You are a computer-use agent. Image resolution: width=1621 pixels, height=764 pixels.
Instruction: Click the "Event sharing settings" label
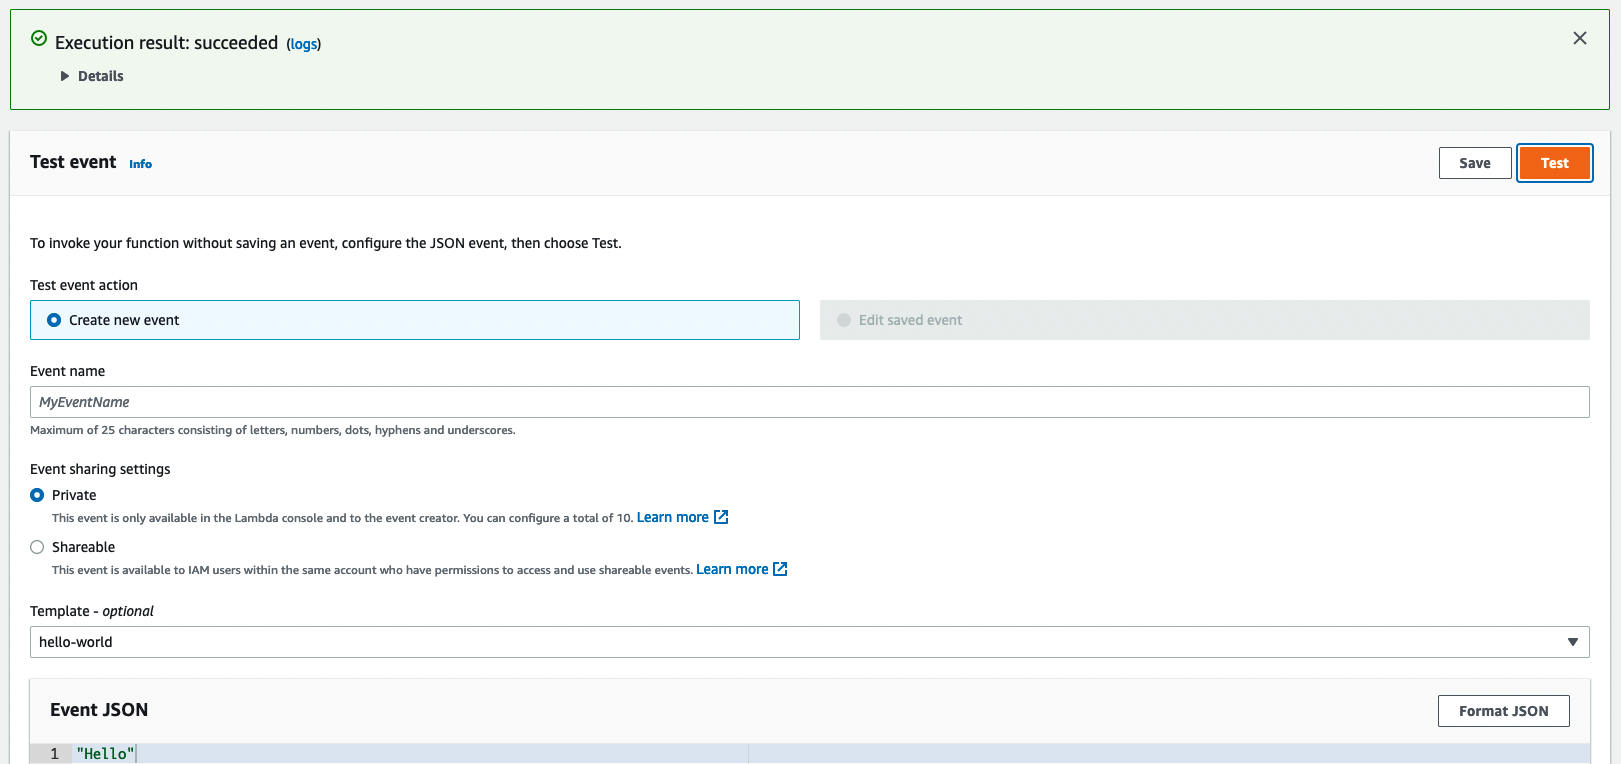point(100,469)
